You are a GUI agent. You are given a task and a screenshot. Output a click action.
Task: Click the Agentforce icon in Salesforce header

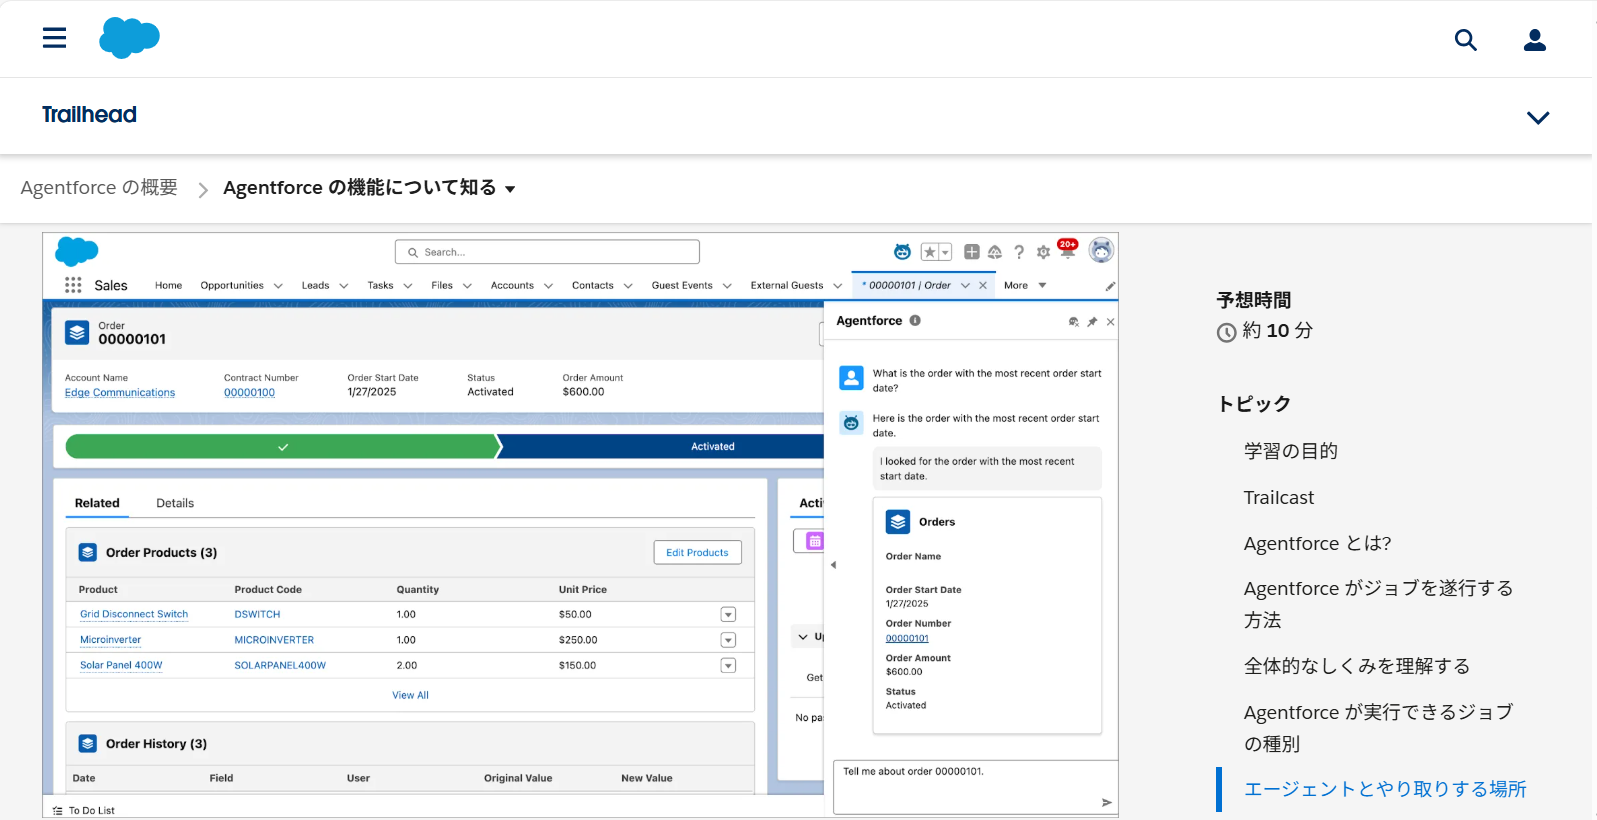(902, 252)
